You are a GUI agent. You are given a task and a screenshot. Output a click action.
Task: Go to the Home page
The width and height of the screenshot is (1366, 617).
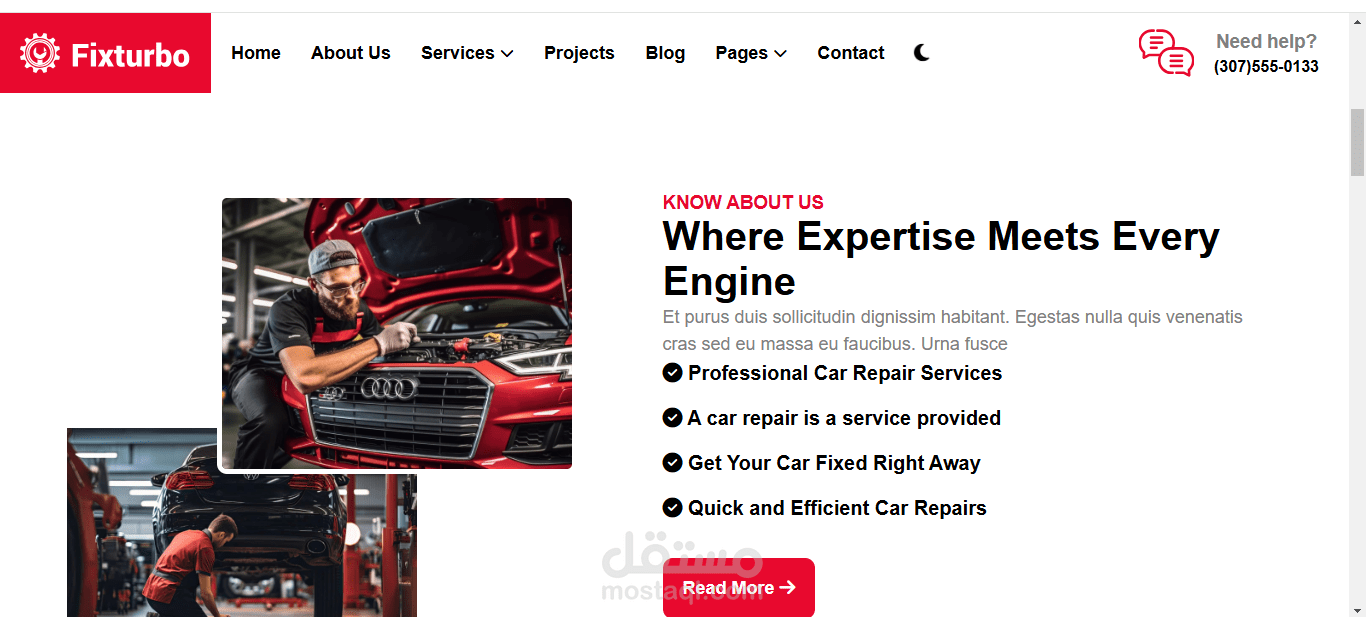pyautogui.click(x=256, y=53)
